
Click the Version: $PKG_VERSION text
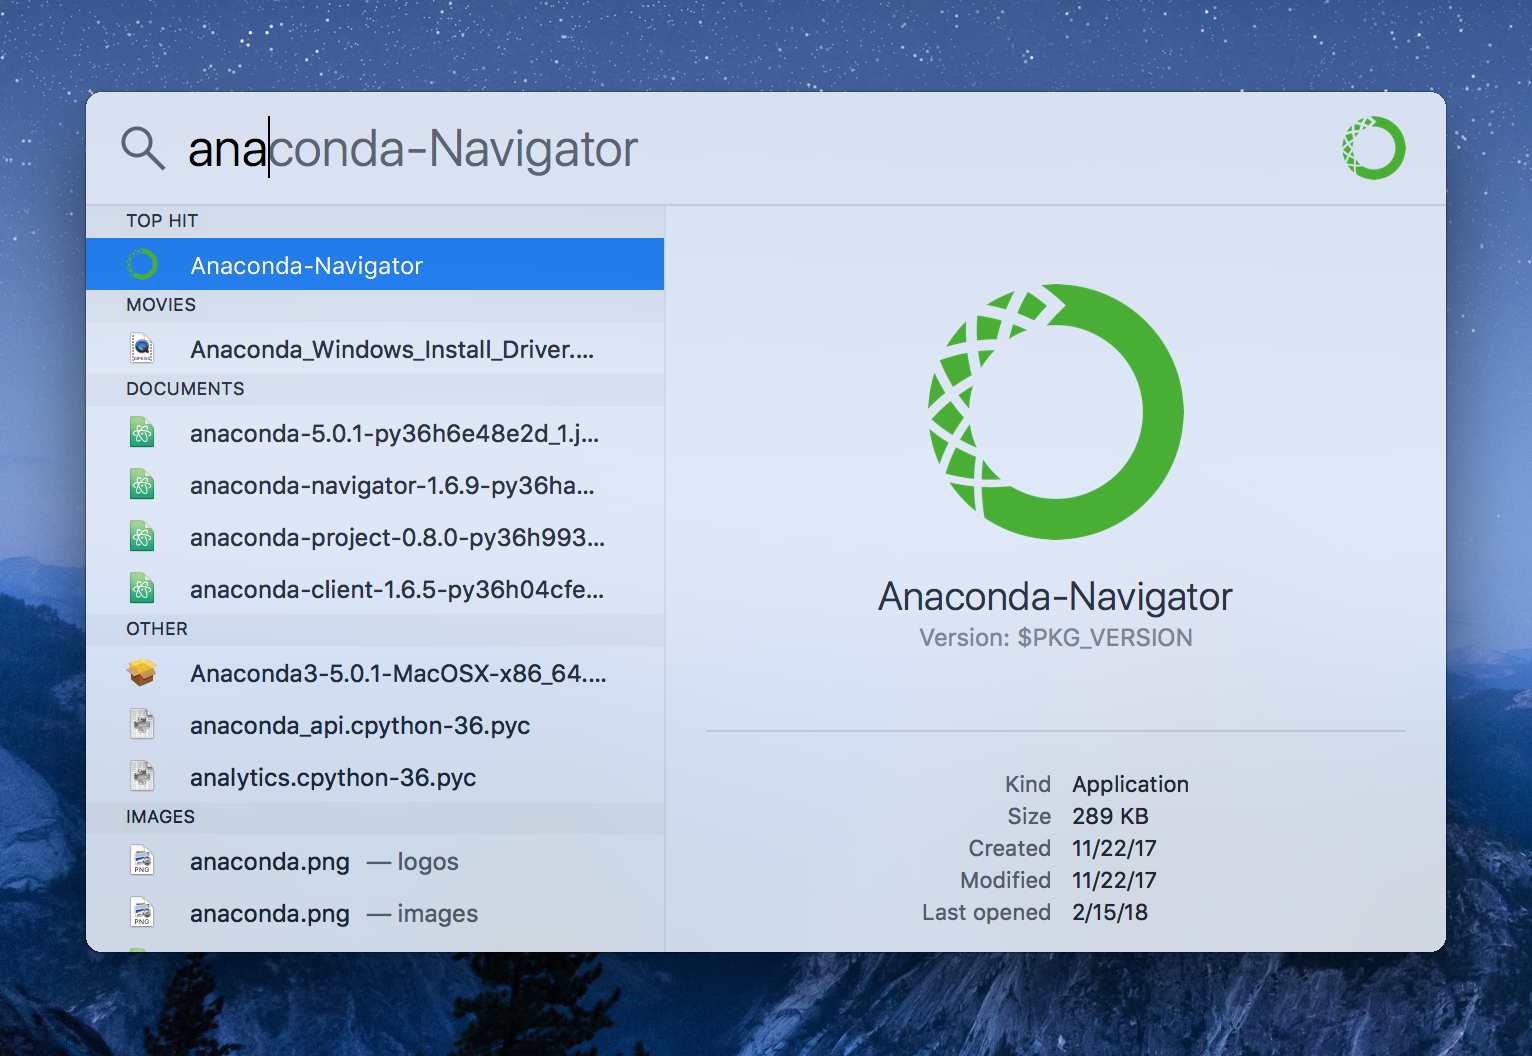(x=1055, y=638)
